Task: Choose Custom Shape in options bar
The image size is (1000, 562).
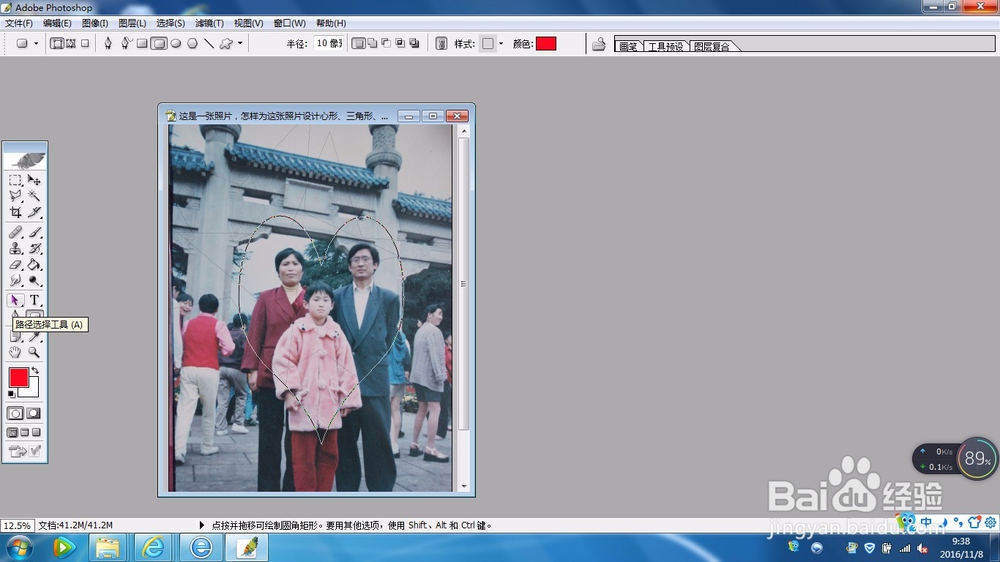Action: (226, 43)
